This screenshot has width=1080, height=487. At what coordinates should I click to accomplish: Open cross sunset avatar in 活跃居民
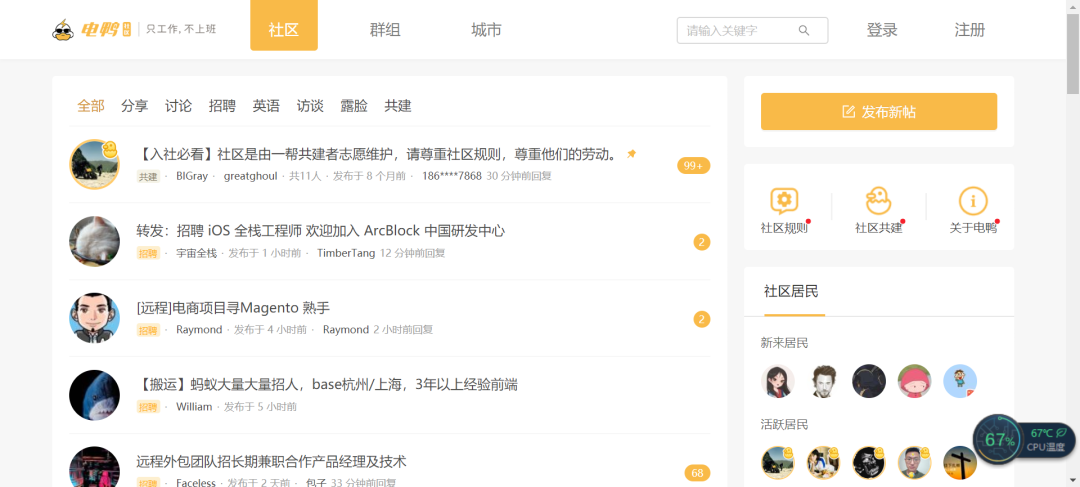point(960,463)
